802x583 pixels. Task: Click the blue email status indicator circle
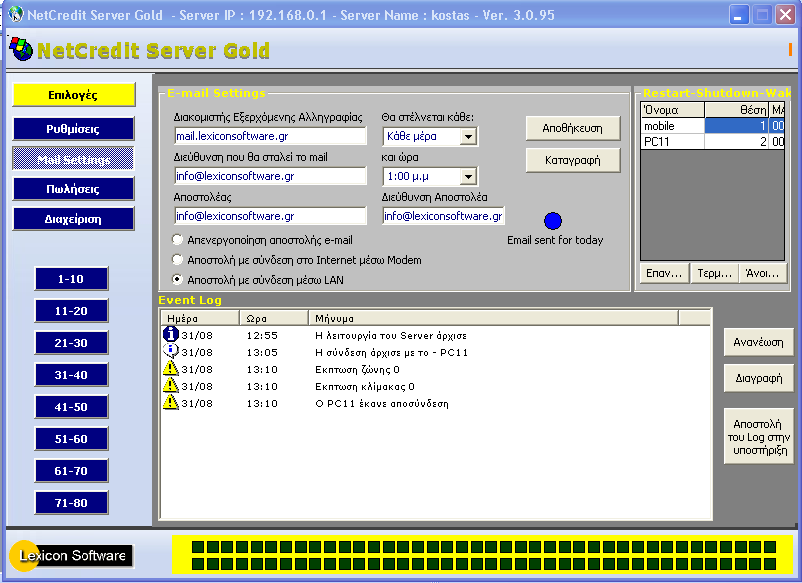[x=553, y=221]
